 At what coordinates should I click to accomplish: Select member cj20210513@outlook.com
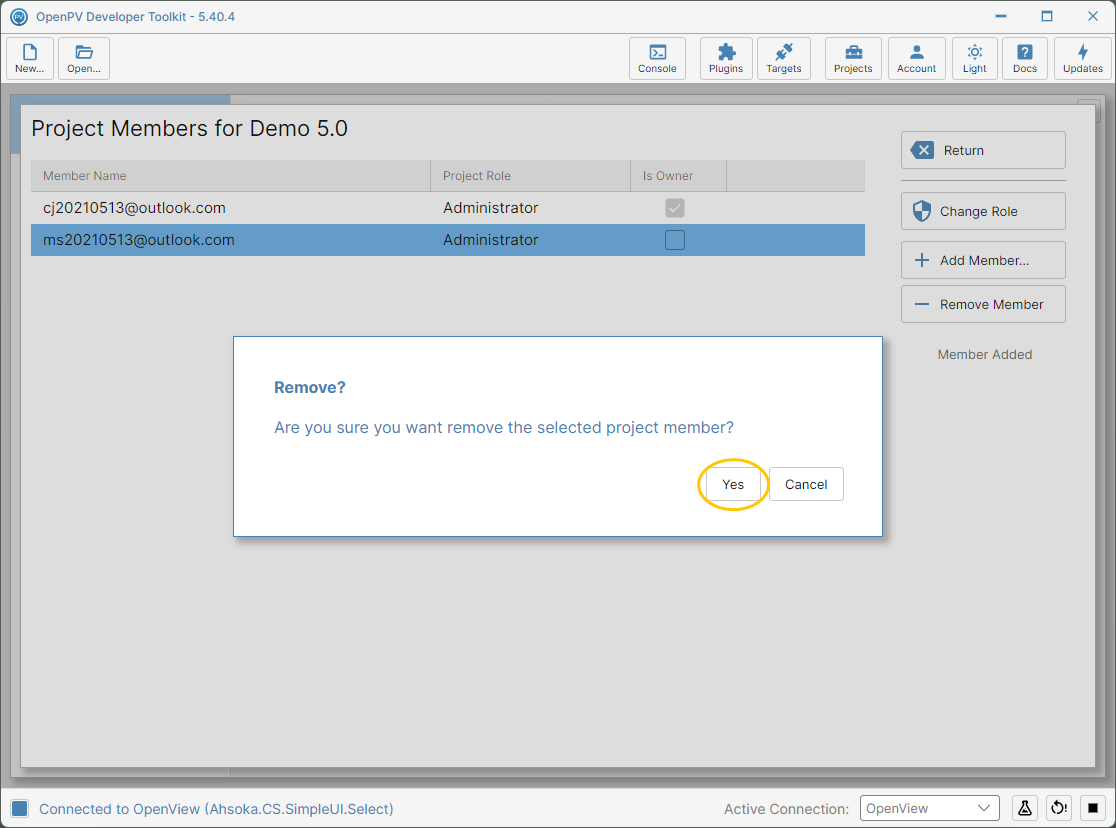448,208
